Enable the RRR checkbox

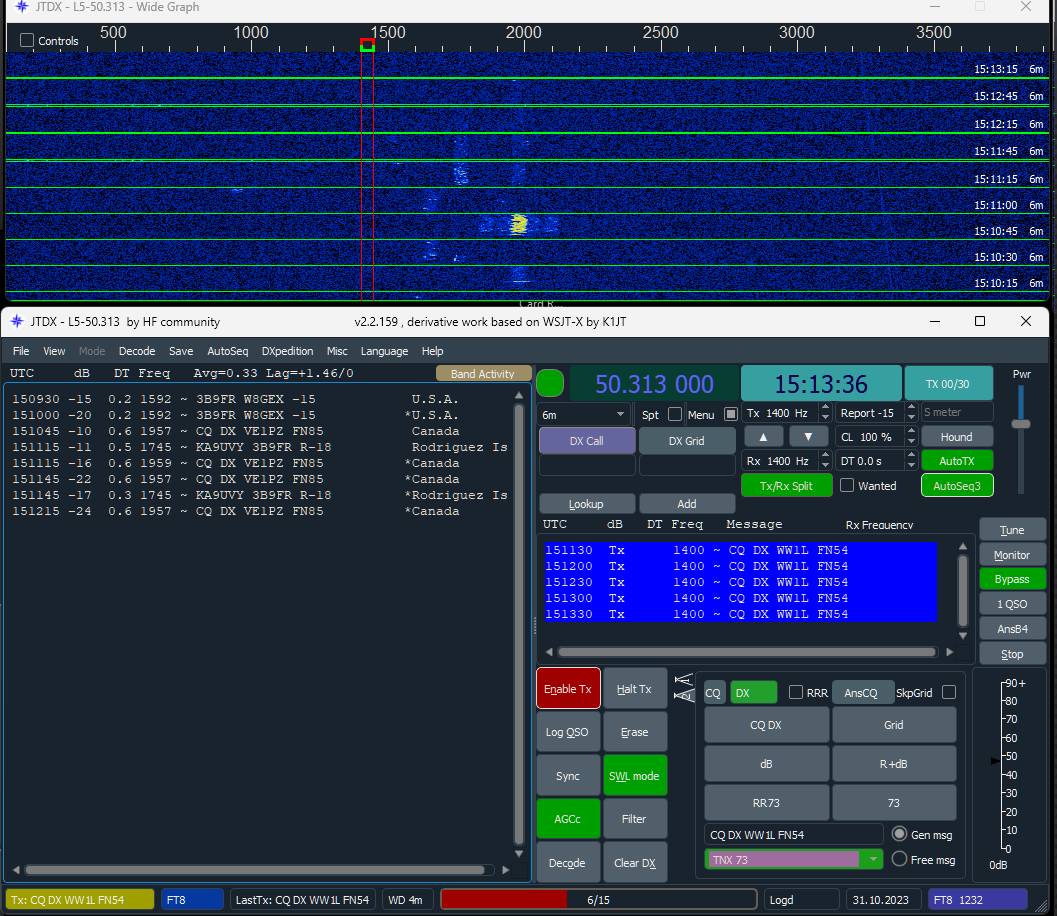(x=795, y=692)
